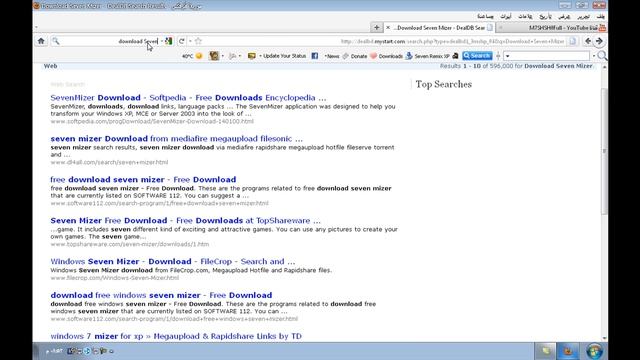Expand the dropdown beside the avatar icon
The image size is (640, 360).
[x=222, y=56]
